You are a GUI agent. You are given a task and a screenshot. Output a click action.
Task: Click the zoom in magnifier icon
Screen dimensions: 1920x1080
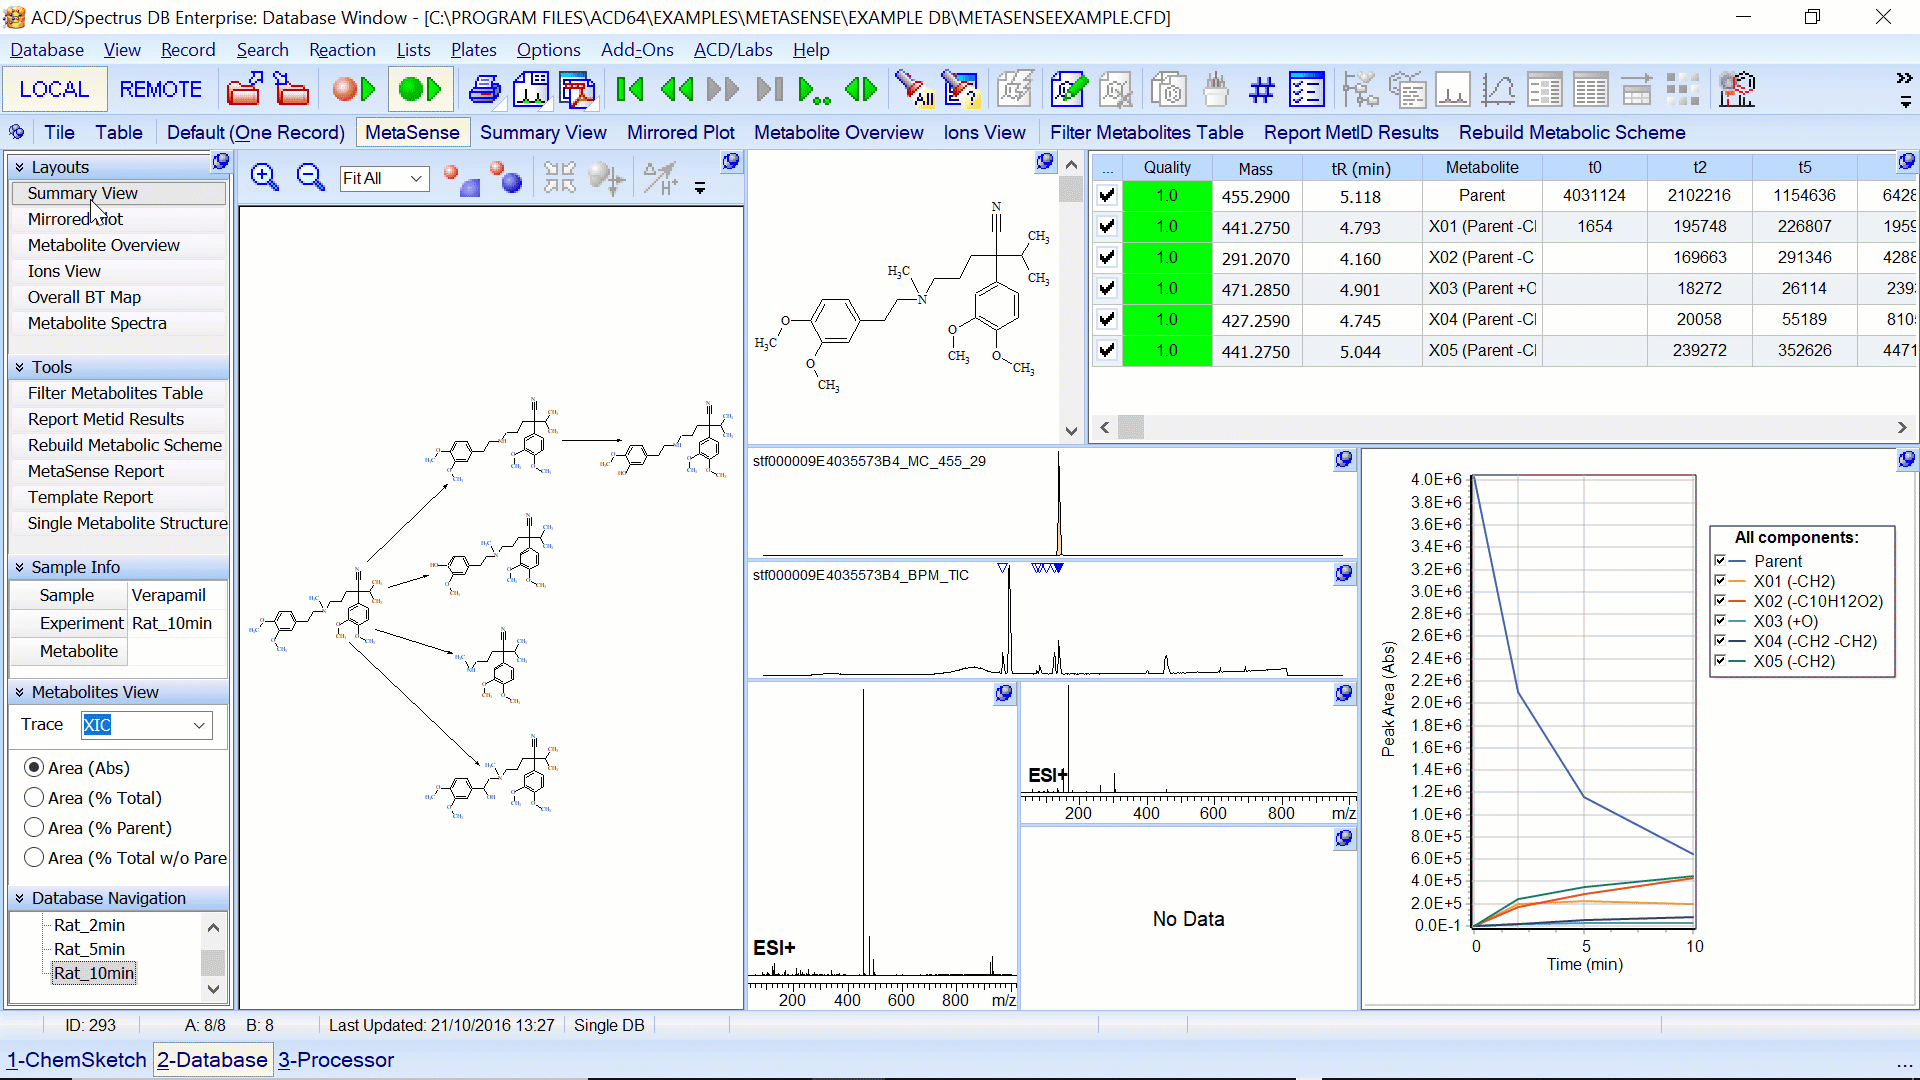(264, 178)
